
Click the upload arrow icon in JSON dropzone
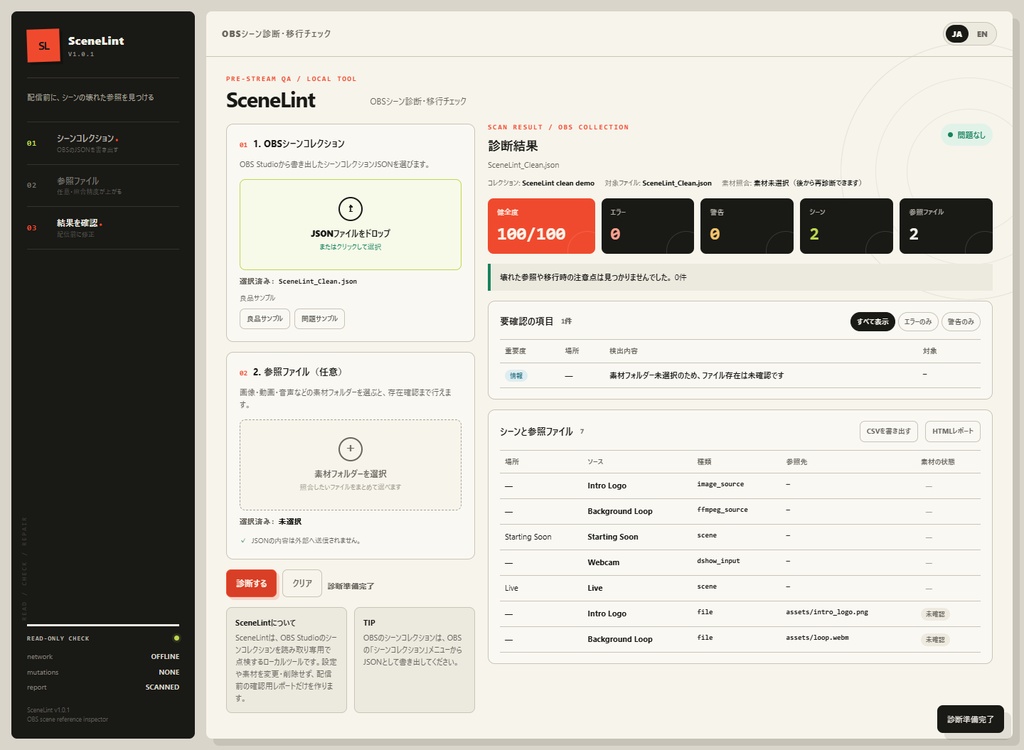[351, 209]
